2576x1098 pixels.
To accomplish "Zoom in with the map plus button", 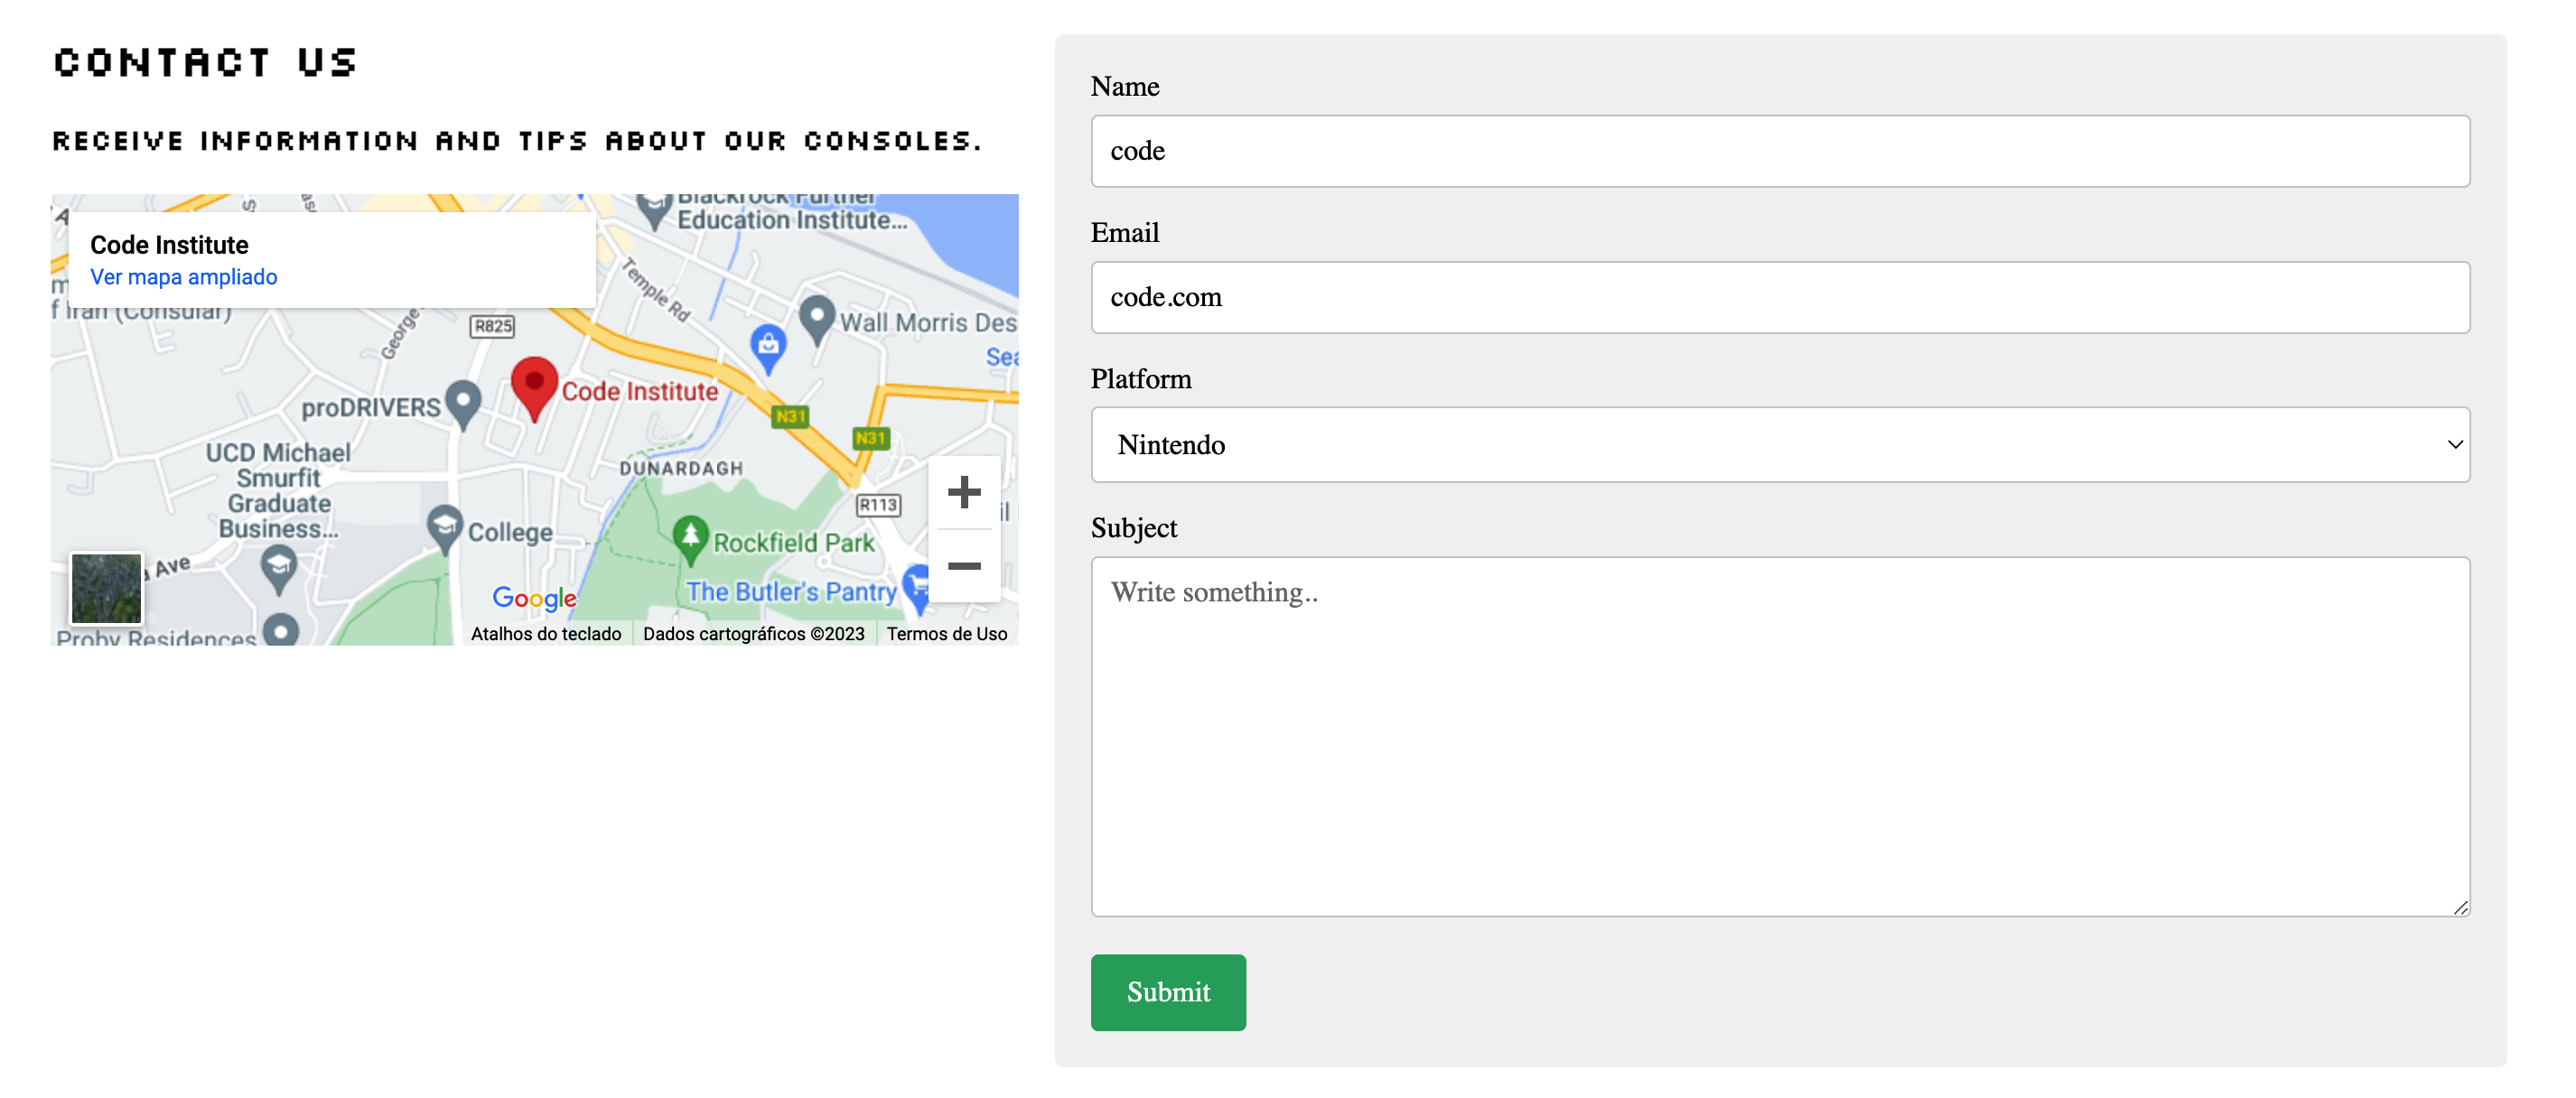I will (963, 492).
